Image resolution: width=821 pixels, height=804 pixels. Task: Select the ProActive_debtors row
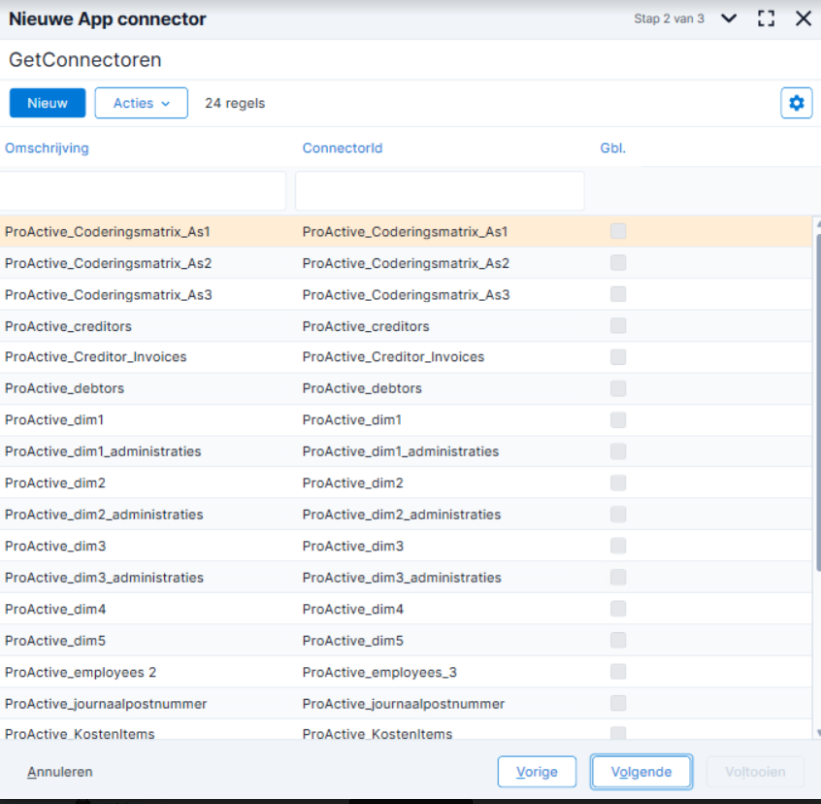[x=406, y=388]
